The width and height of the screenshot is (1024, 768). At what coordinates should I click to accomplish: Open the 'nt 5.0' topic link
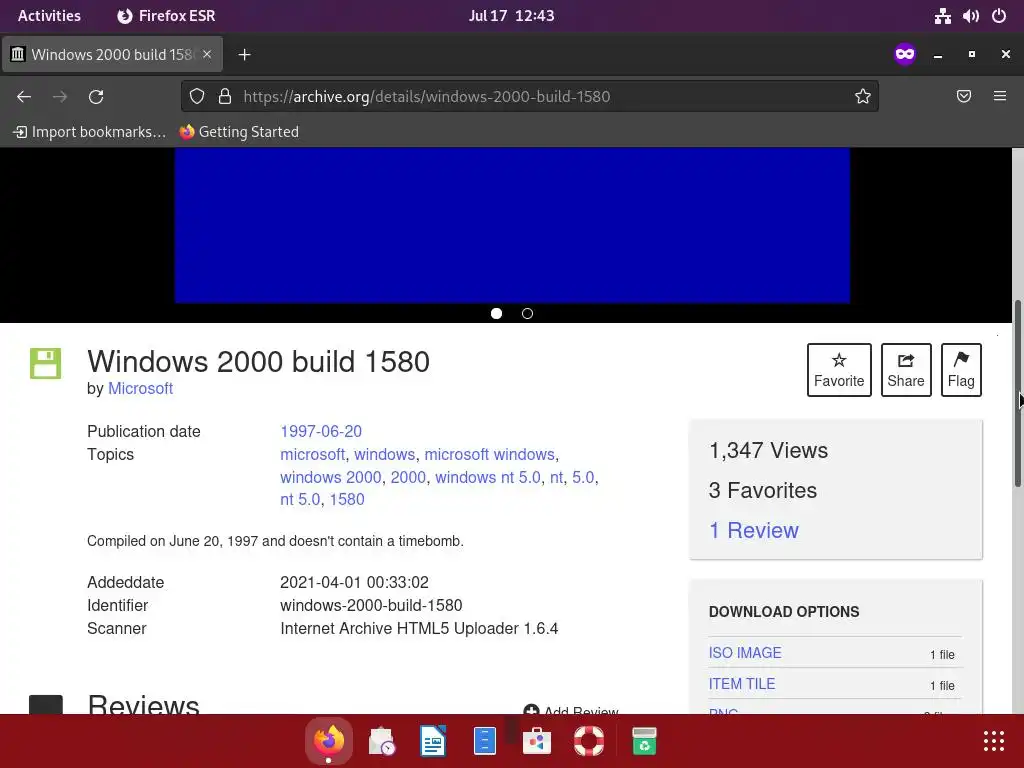[x=300, y=500]
